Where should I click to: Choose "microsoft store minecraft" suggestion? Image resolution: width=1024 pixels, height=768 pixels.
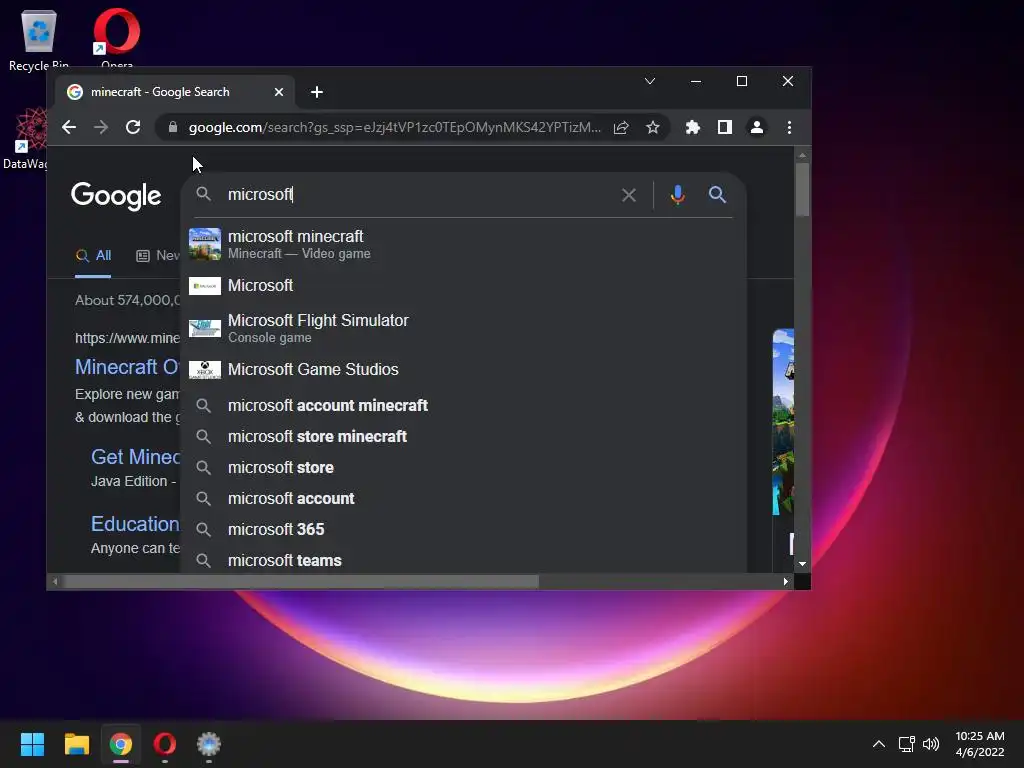(x=464, y=436)
